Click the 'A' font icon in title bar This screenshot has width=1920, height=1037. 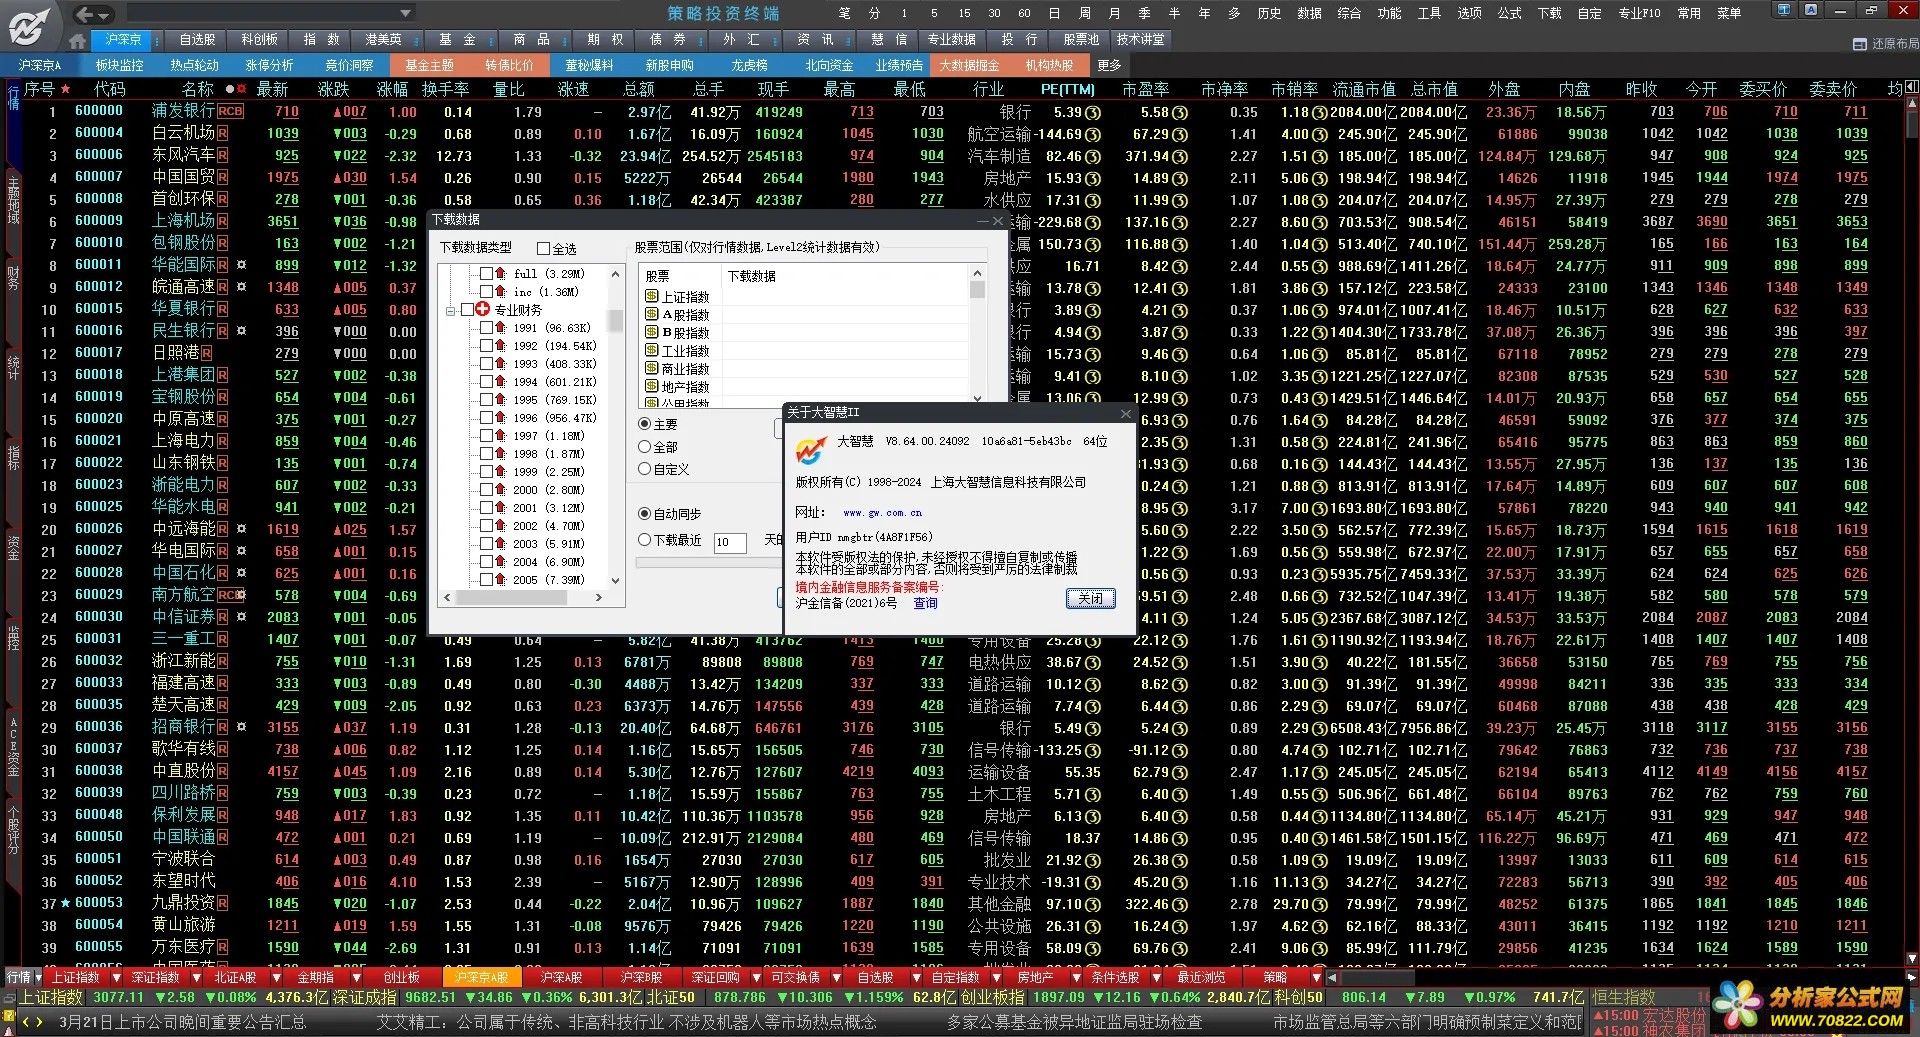pyautogui.click(x=1811, y=10)
